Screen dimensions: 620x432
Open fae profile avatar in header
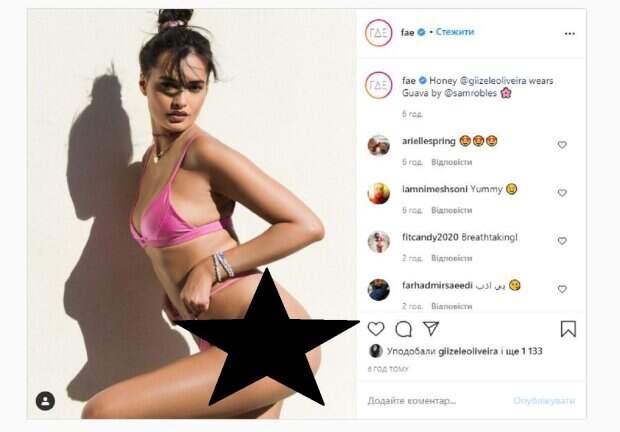(x=378, y=33)
